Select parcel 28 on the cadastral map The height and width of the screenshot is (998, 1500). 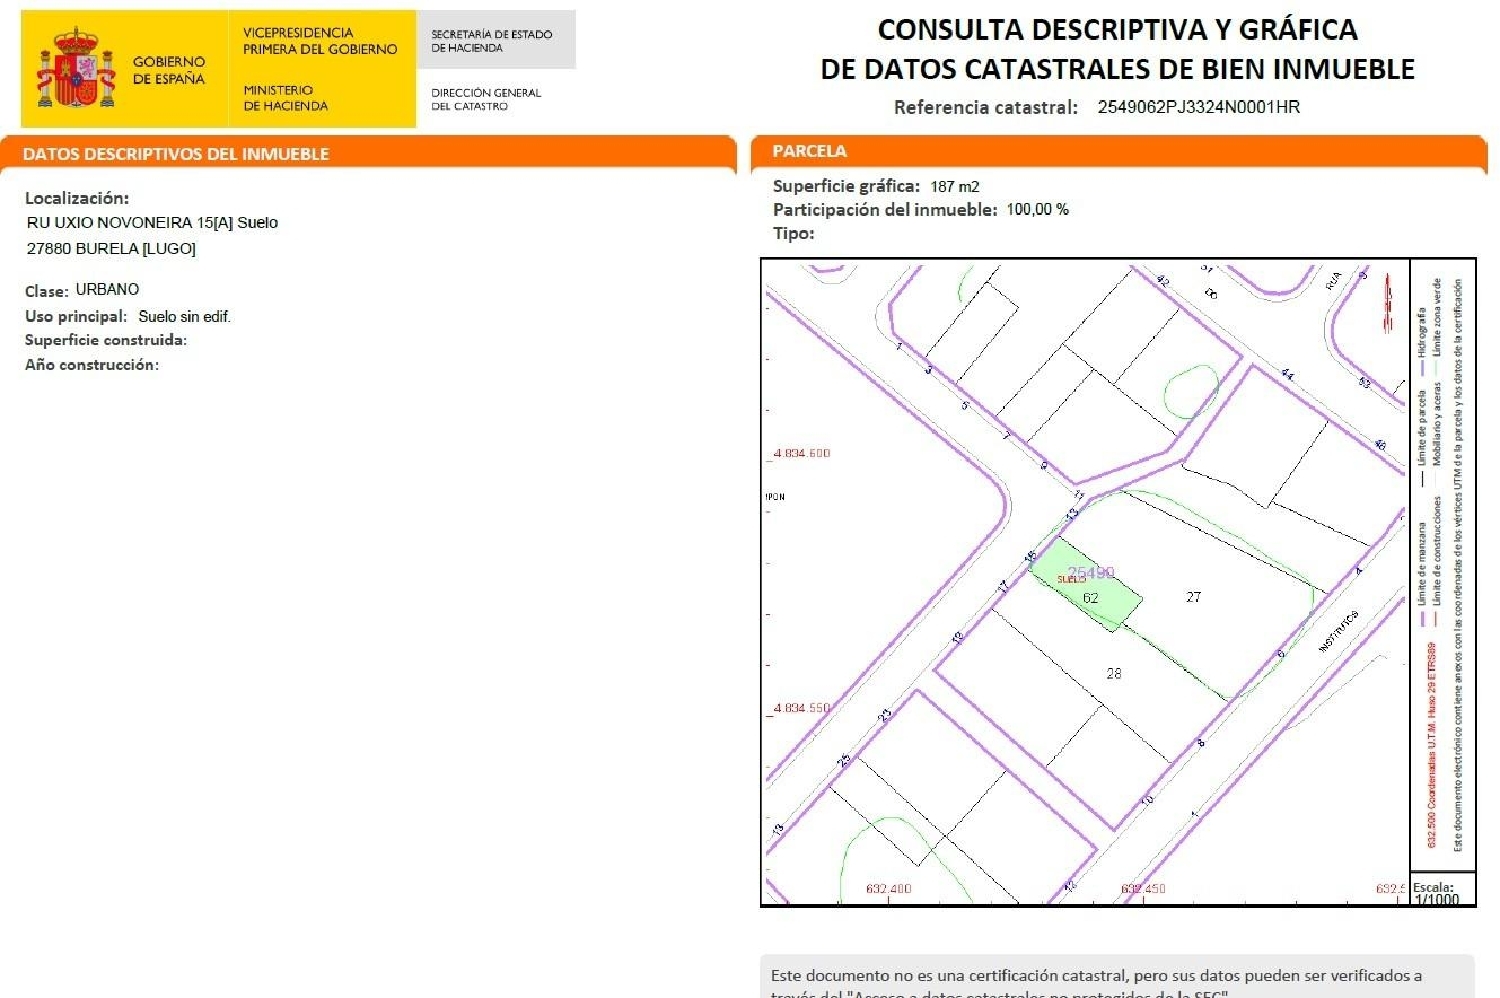click(x=1113, y=673)
